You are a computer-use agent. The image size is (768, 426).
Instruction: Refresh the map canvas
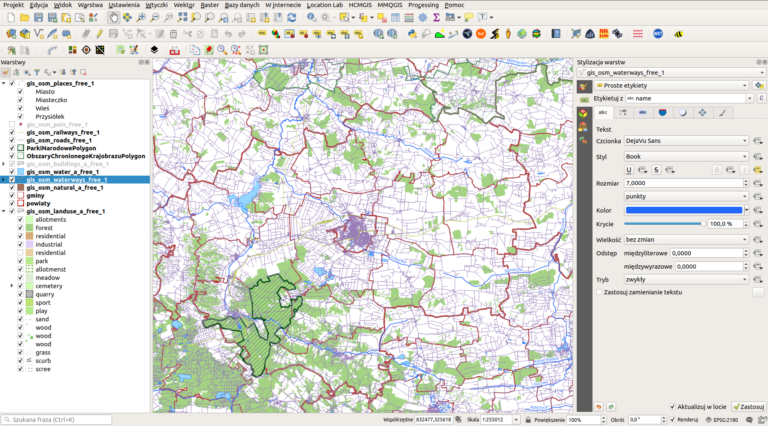point(292,18)
